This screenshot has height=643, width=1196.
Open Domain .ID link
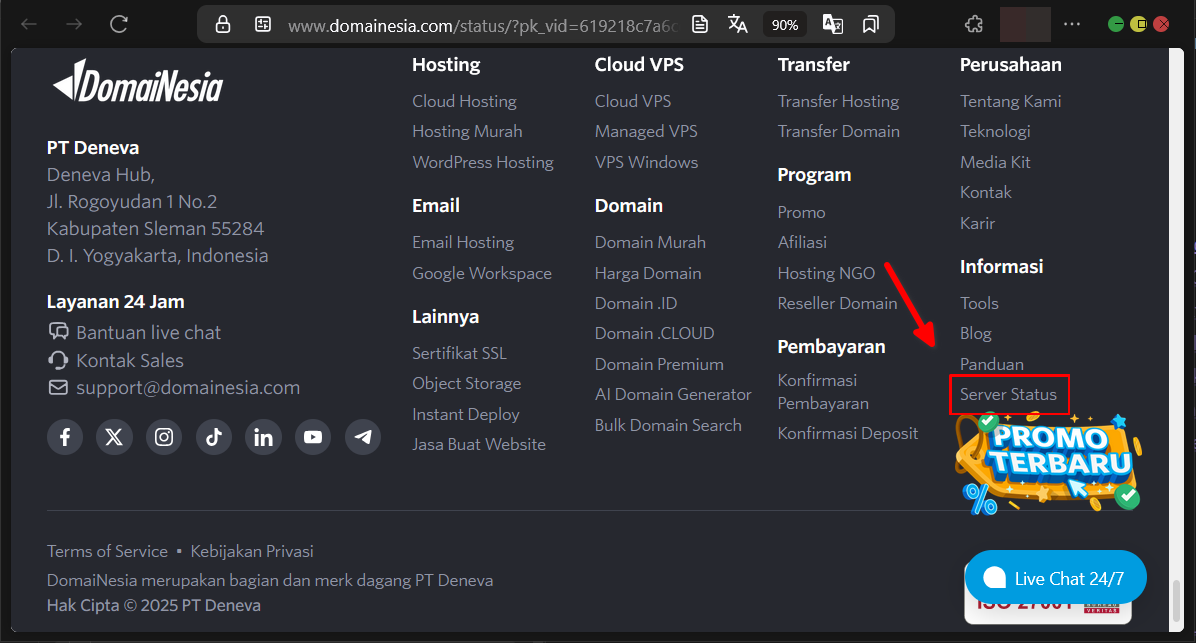tap(636, 304)
